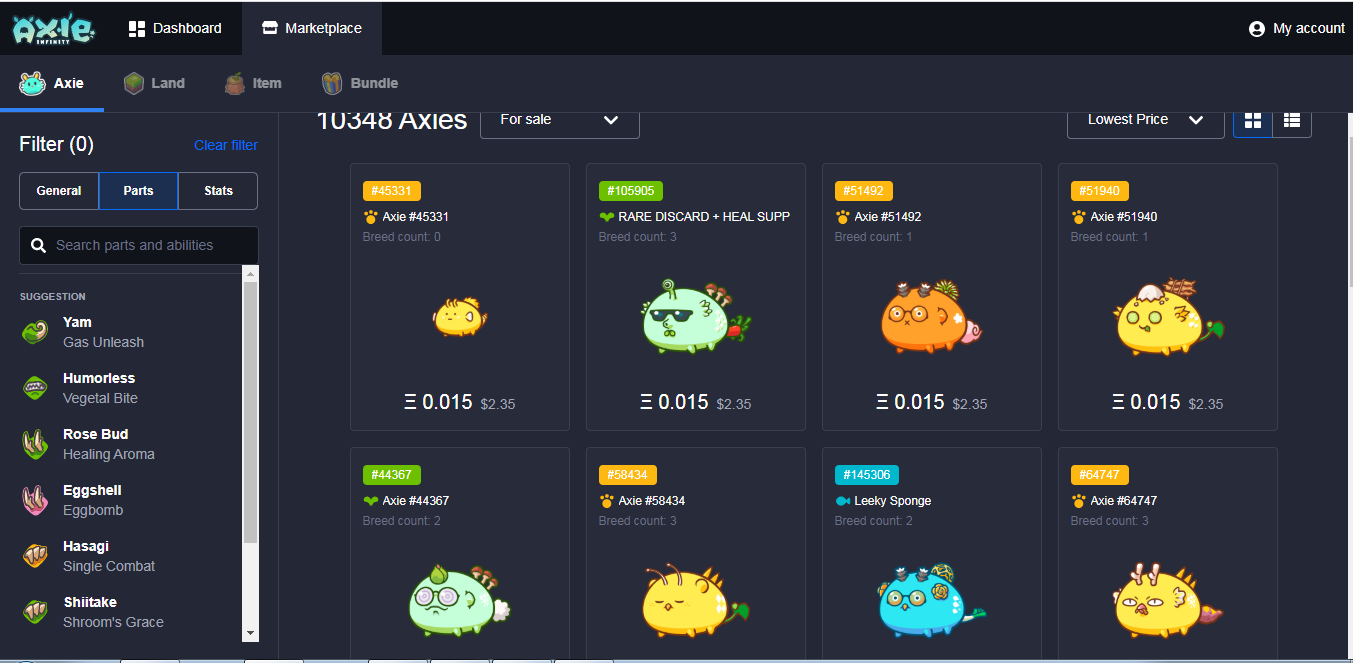Image resolution: width=1353 pixels, height=663 pixels.
Task: Open the yellow Axie #51940 image
Action: [1168, 316]
